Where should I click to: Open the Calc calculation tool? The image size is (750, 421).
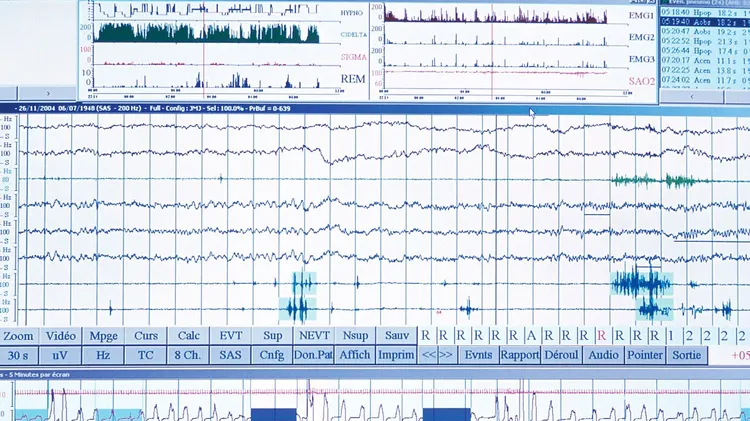coord(188,336)
